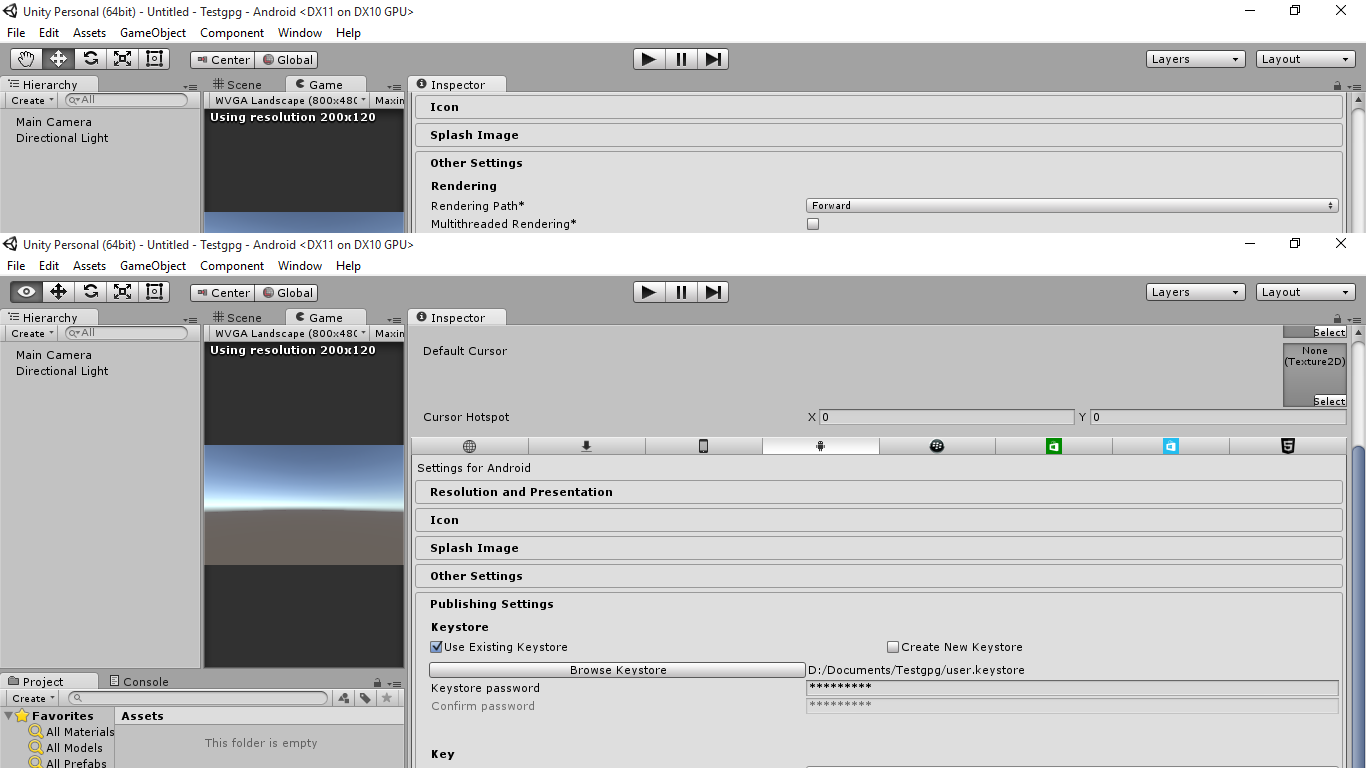Click All Models favorite search

(66, 748)
